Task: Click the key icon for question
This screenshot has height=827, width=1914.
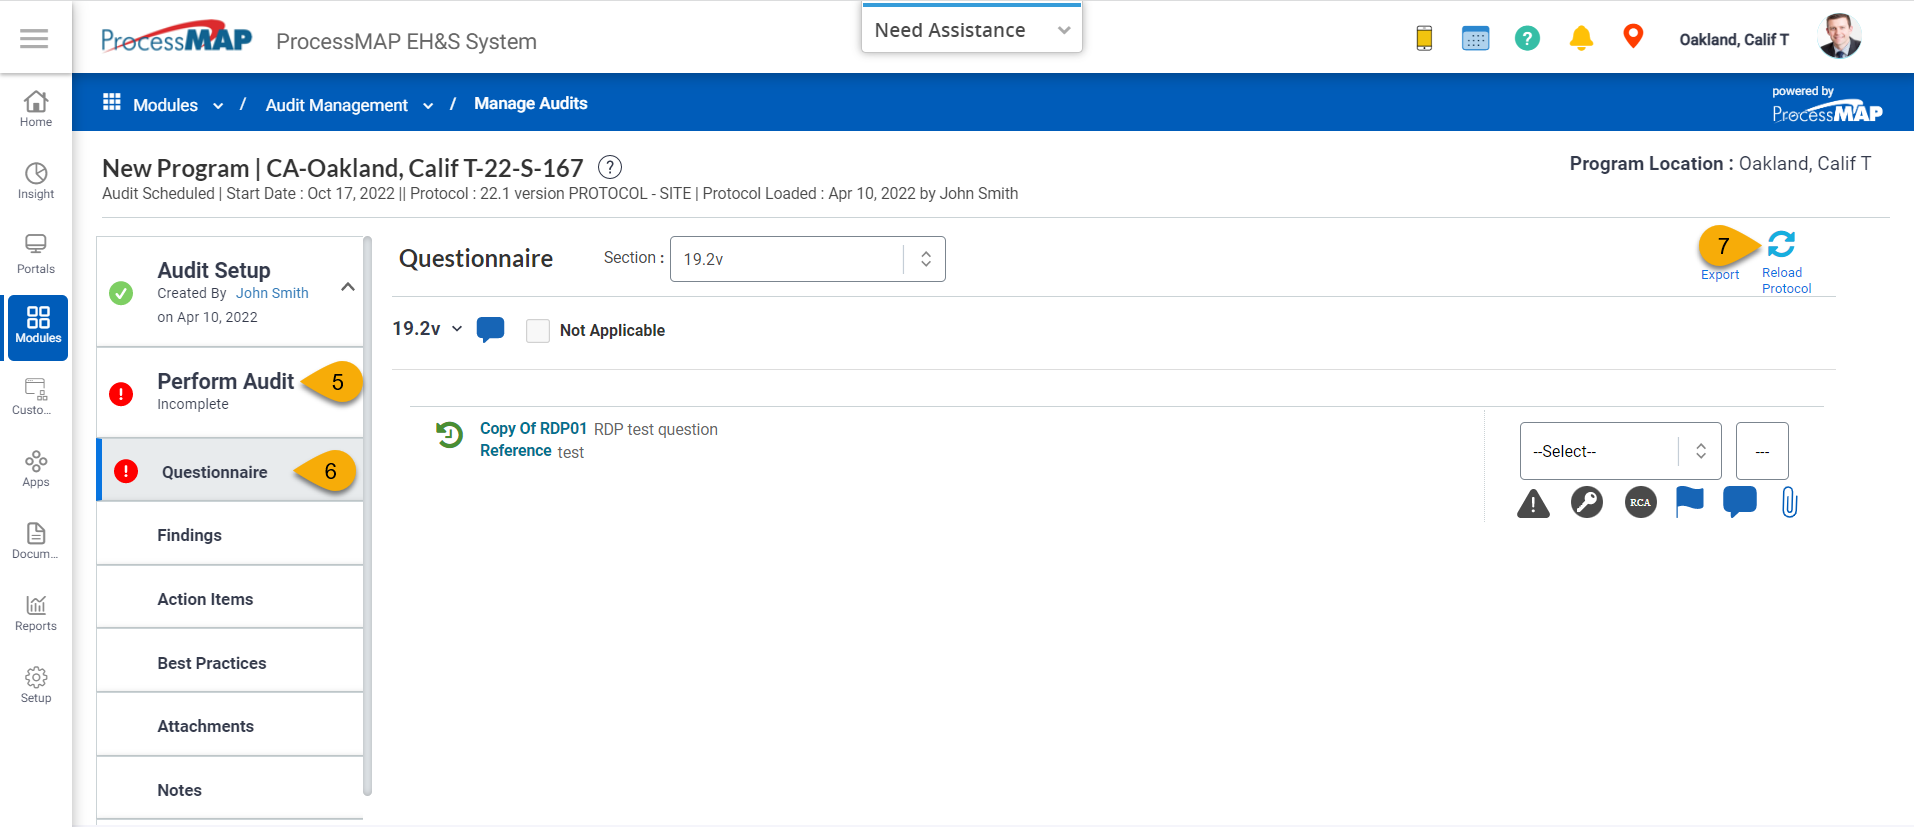Action: (1586, 502)
